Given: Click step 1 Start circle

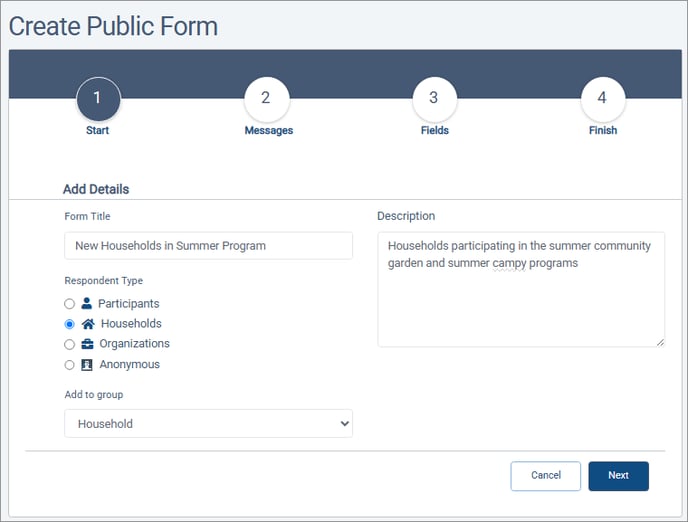Looking at the screenshot, I should [98, 99].
